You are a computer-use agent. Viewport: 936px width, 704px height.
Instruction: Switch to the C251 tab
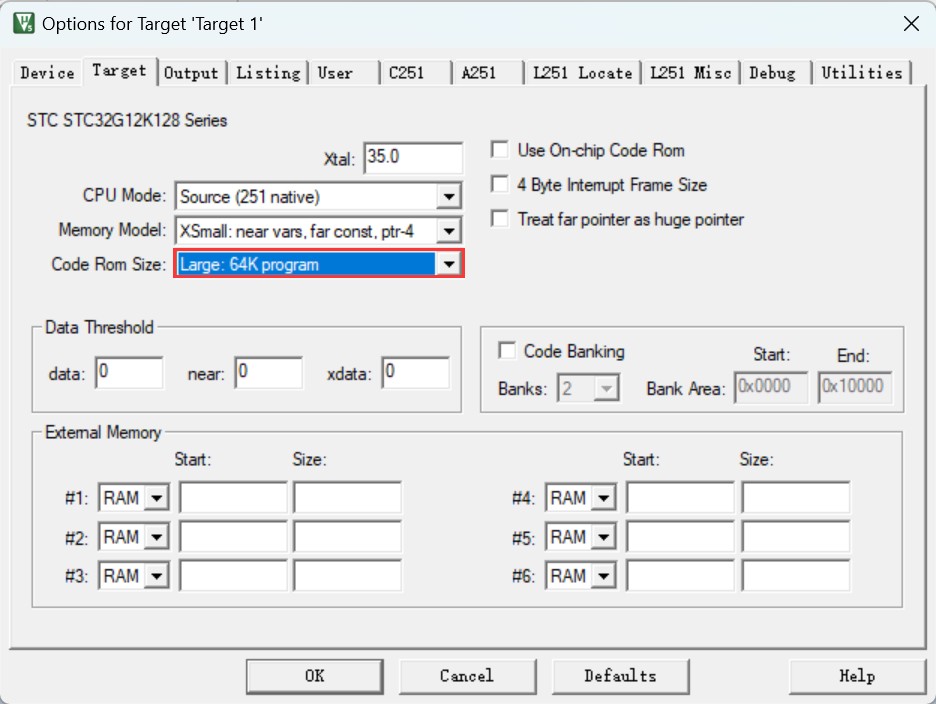(x=415, y=73)
